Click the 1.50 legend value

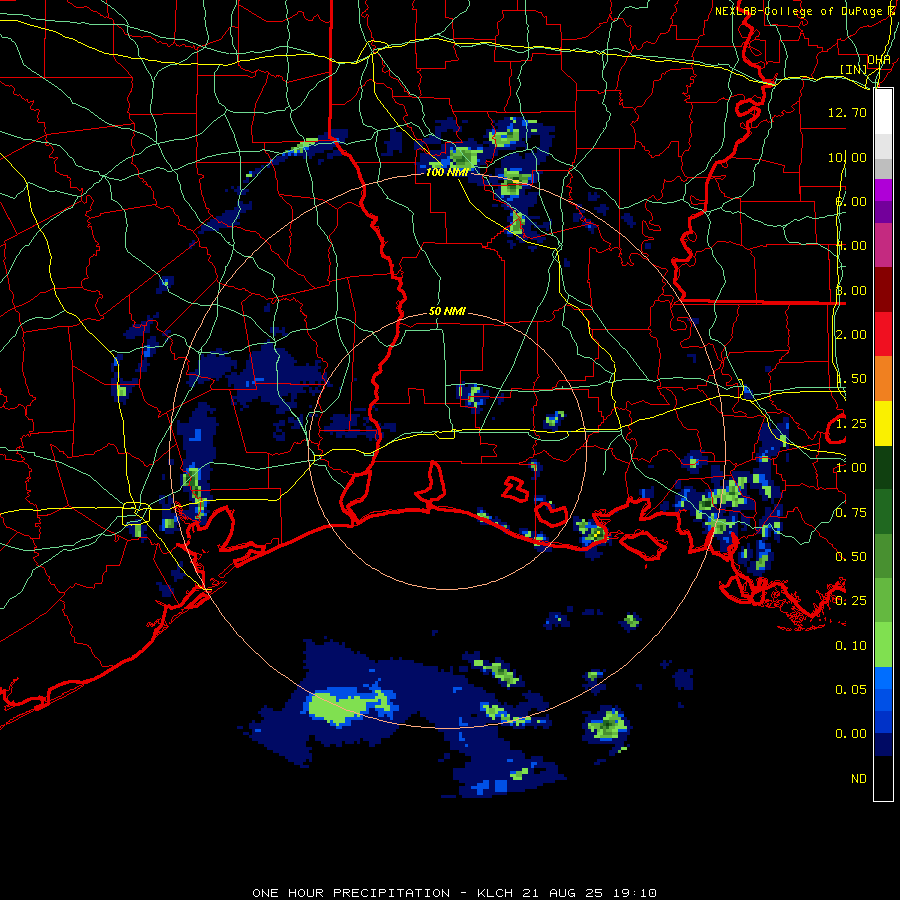(851, 379)
